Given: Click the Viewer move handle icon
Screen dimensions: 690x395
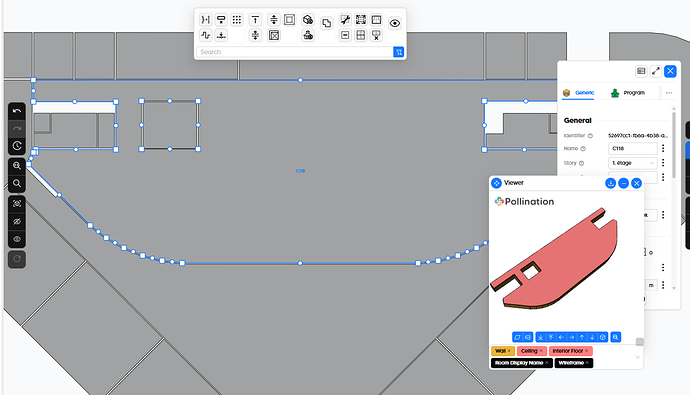Looking at the screenshot, I should tap(496, 183).
